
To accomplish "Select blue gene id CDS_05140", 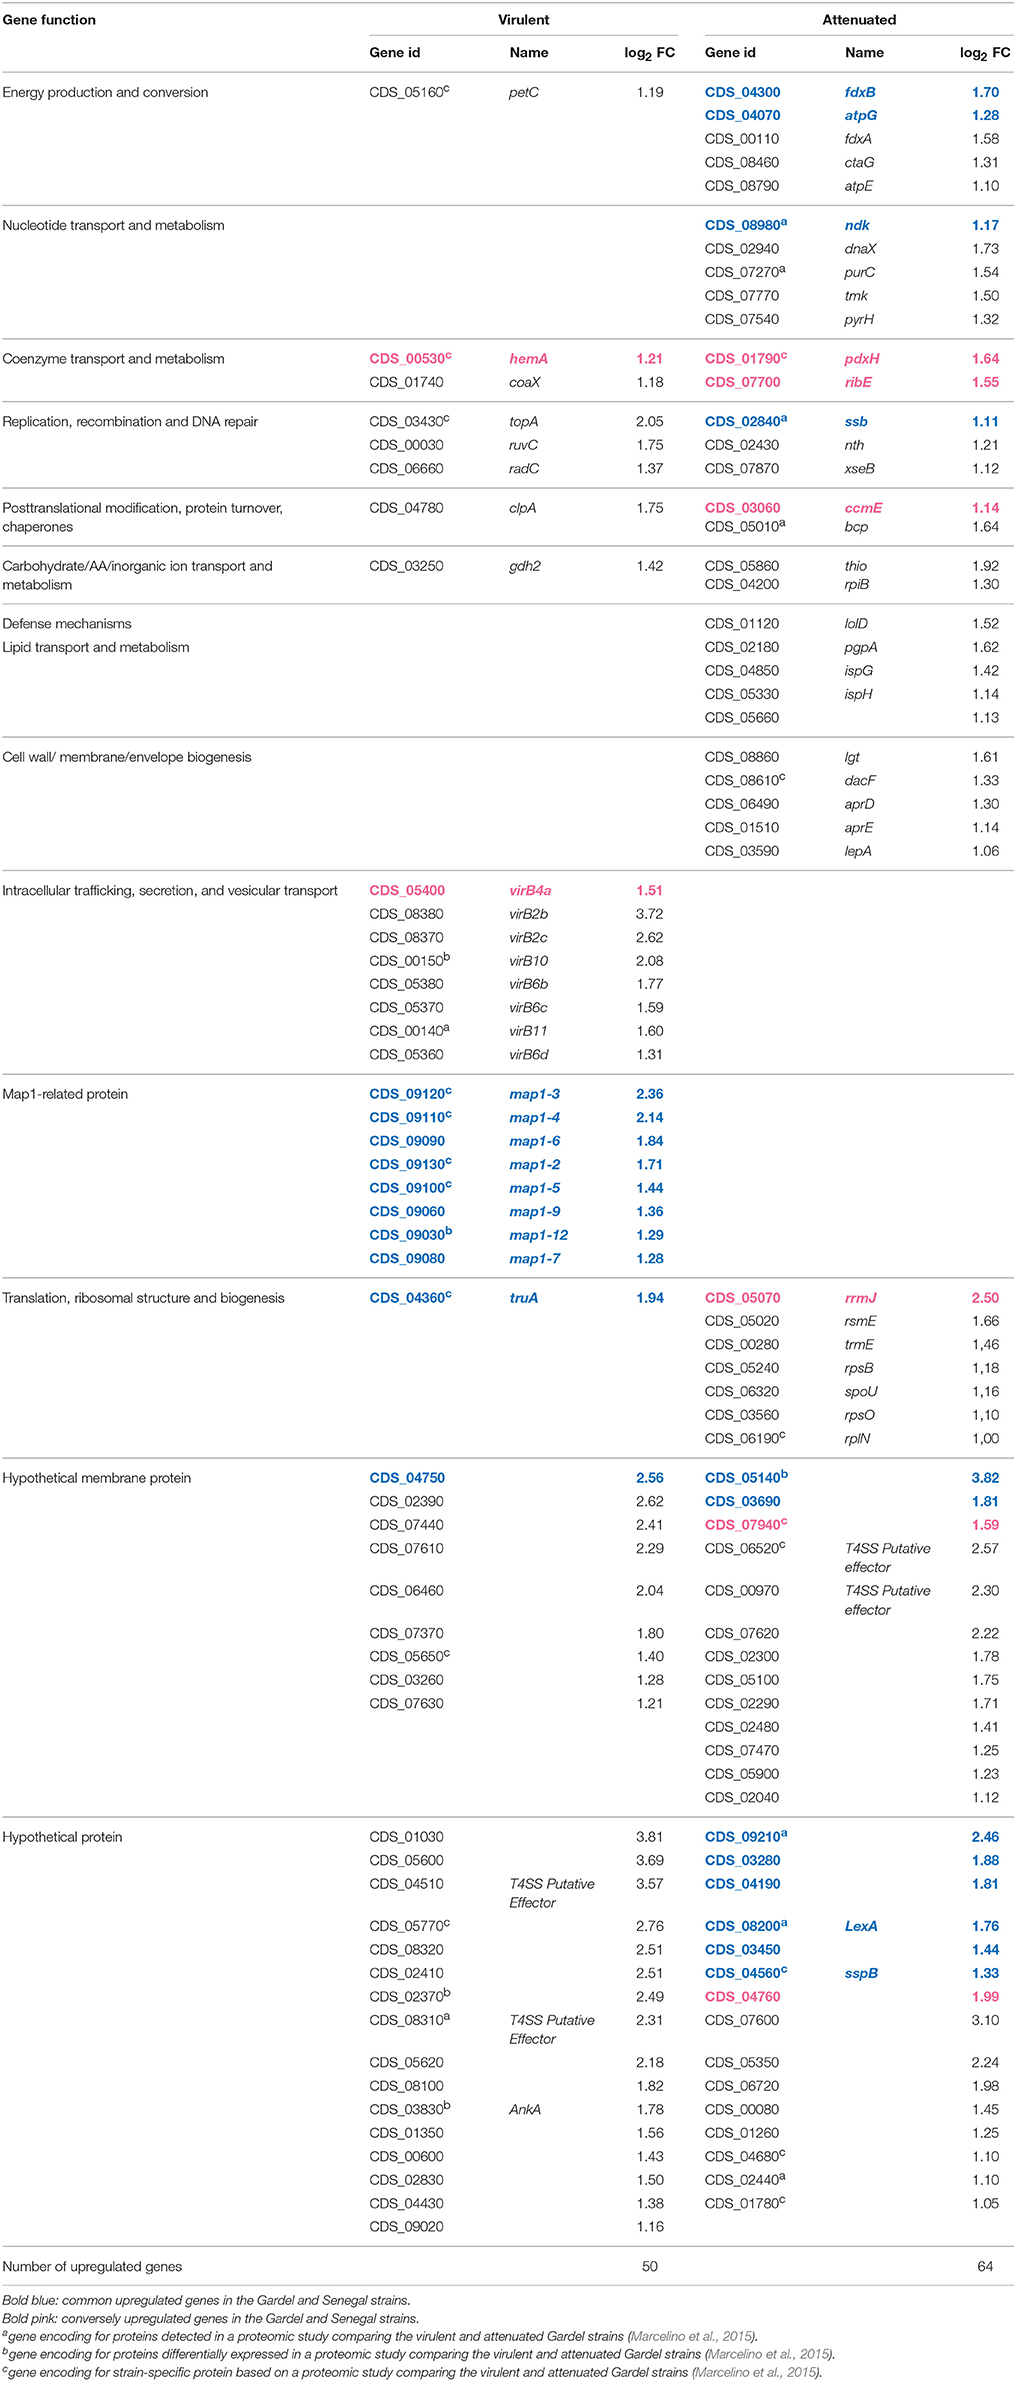I will [x=746, y=1478].
